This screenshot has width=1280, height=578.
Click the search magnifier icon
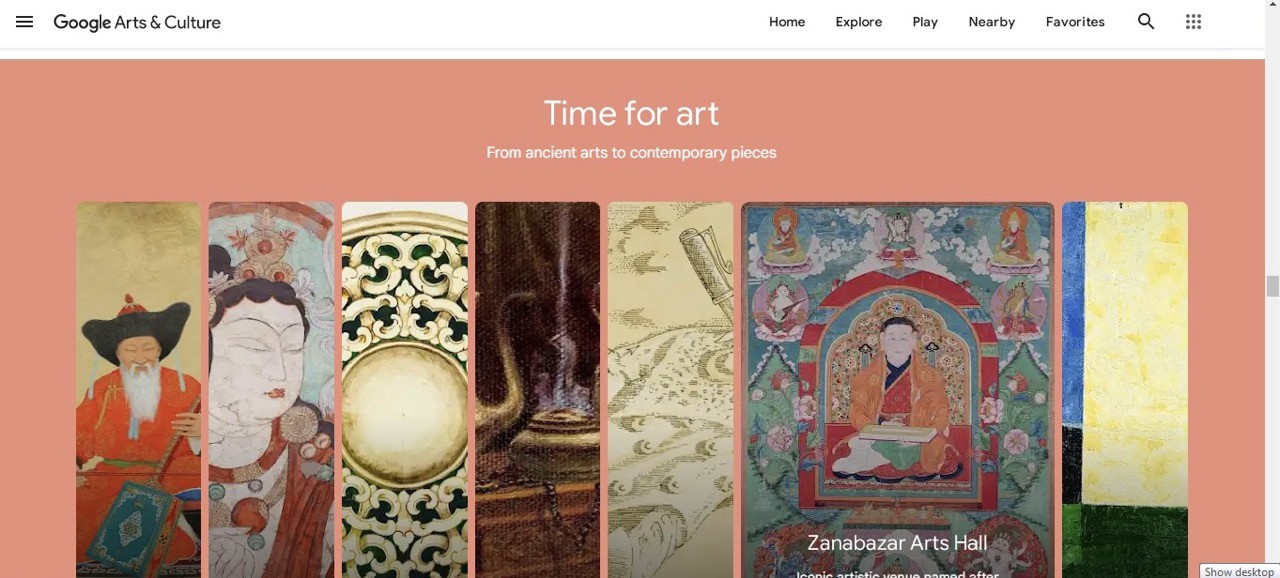click(1146, 22)
